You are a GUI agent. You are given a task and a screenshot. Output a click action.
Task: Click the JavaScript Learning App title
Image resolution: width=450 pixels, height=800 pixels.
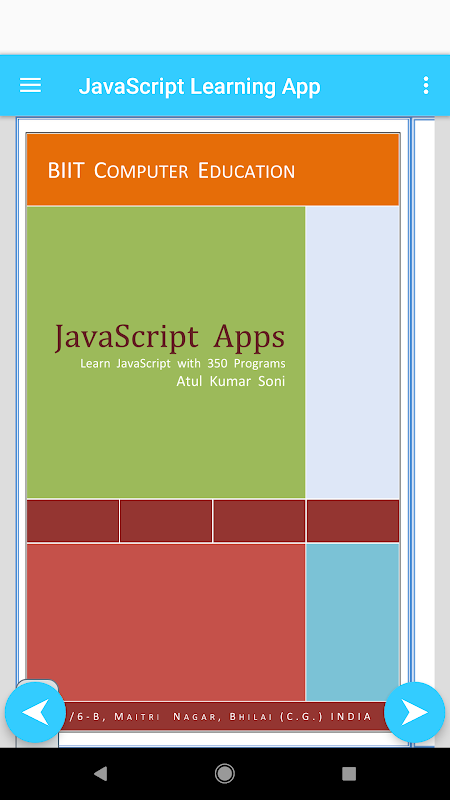point(199,86)
